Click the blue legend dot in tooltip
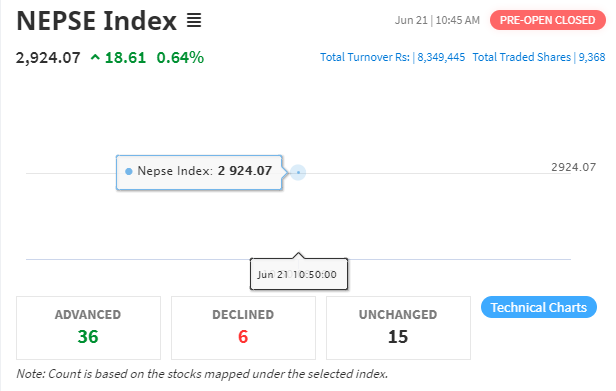Image resolution: width=616 pixels, height=391 pixels. coord(128,171)
